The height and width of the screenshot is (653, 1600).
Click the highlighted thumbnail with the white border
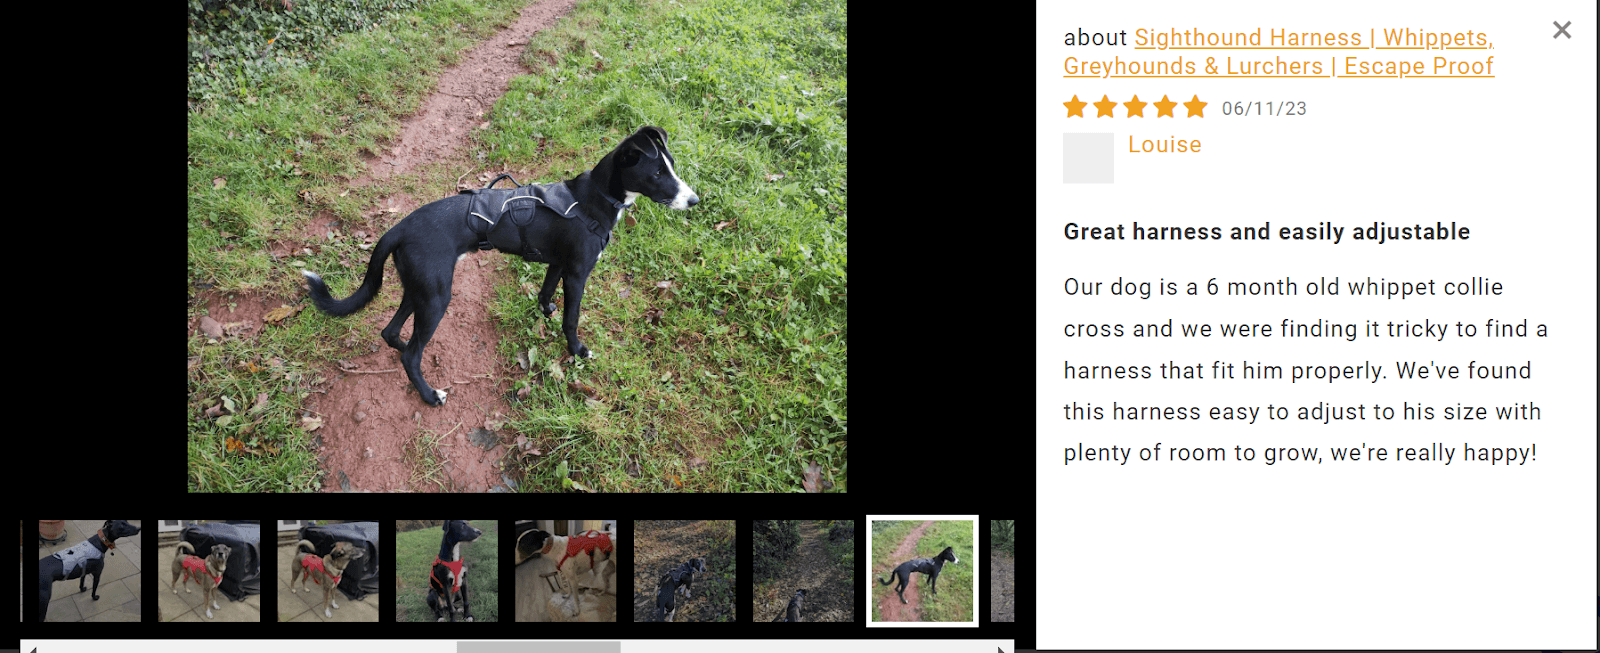922,571
